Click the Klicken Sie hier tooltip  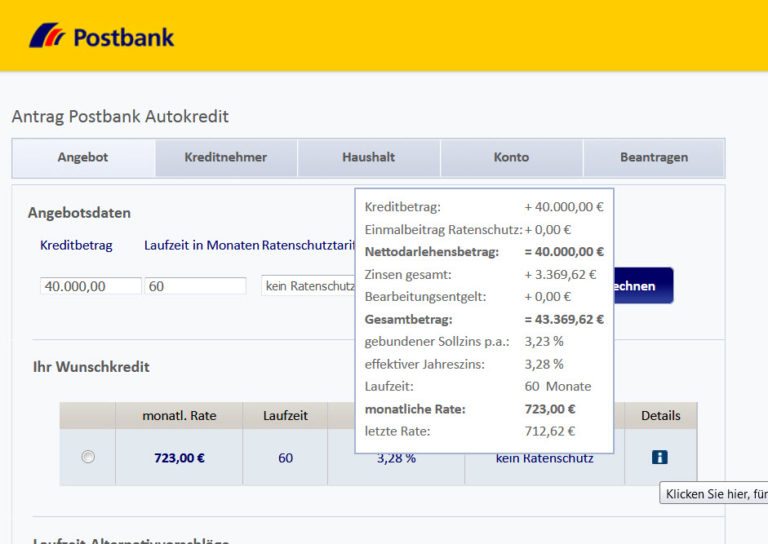click(714, 494)
